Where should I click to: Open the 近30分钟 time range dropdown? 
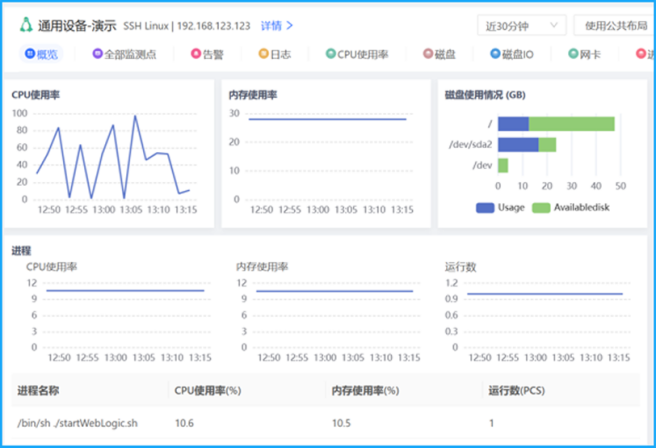[522, 26]
